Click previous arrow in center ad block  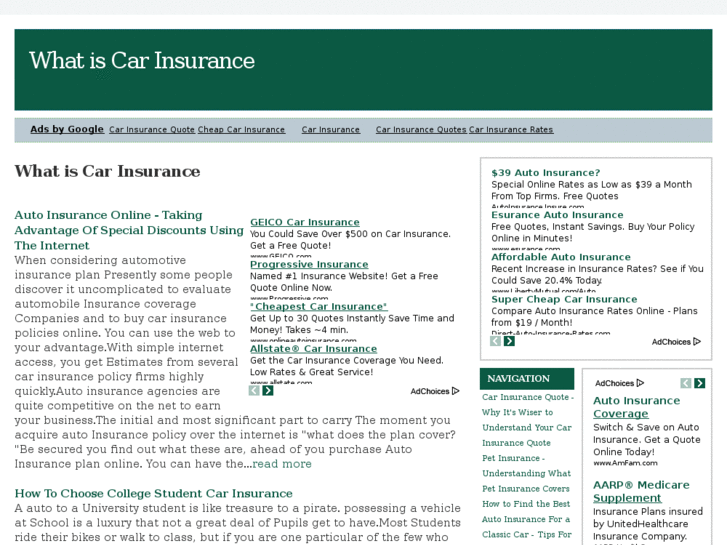point(254,391)
